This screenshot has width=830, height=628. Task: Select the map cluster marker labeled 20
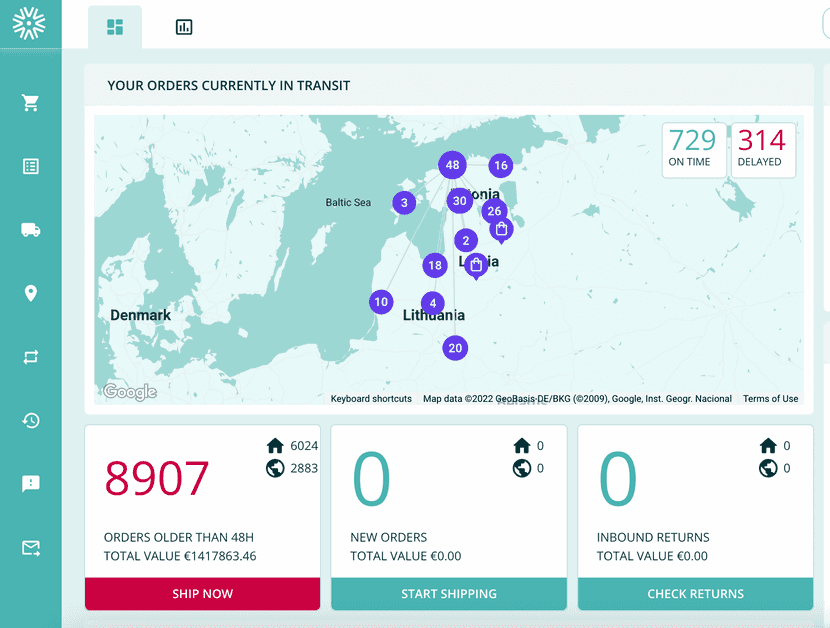tap(455, 348)
